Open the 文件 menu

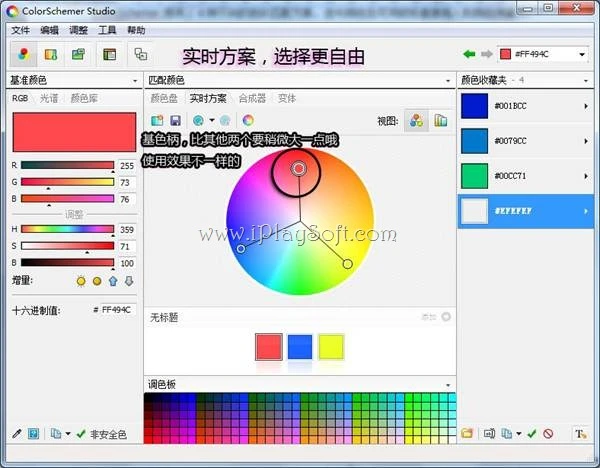tap(20, 30)
